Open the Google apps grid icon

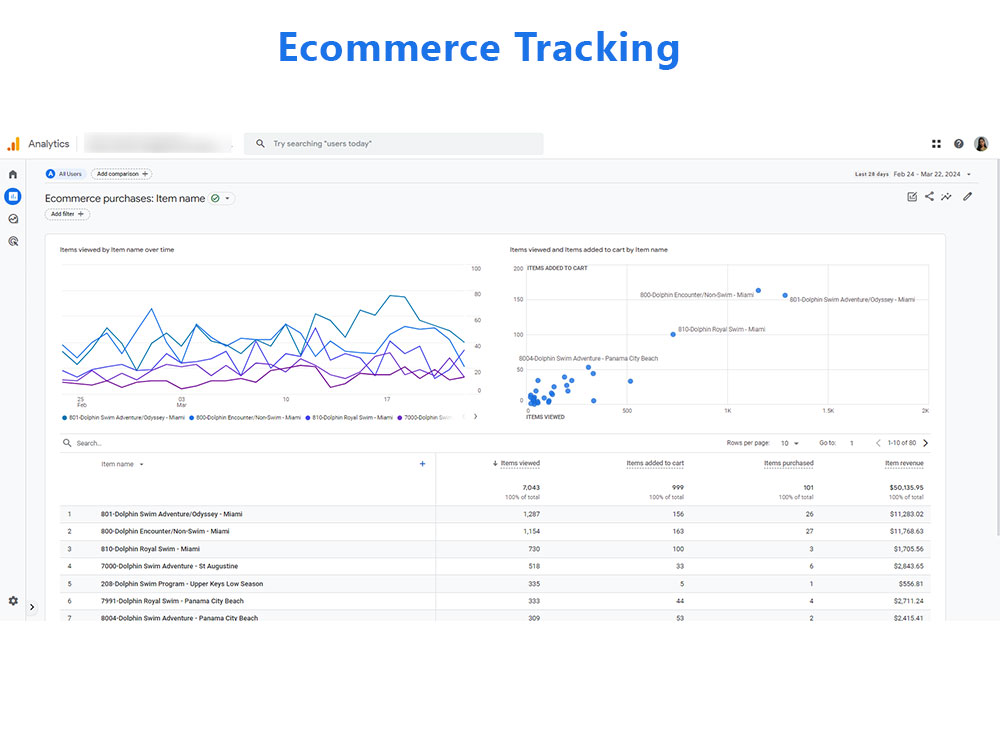[936, 144]
